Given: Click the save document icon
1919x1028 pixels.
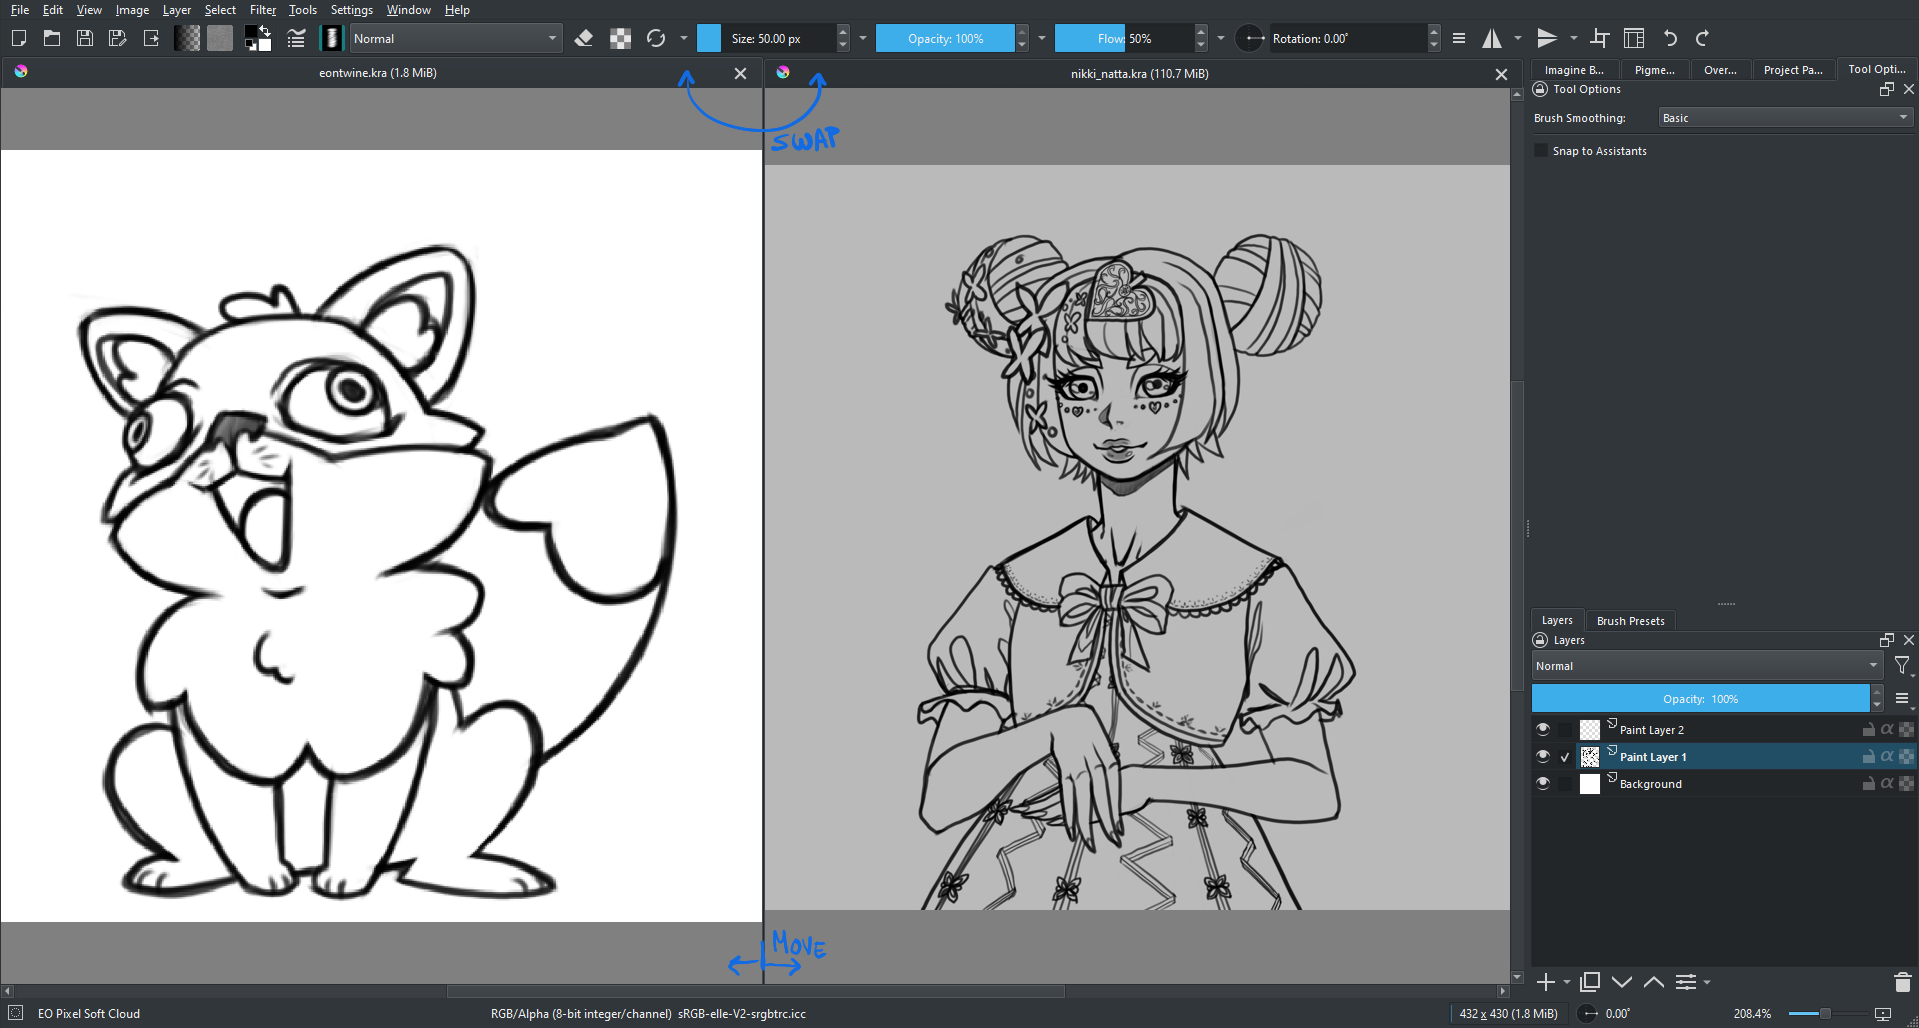Looking at the screenshot, I should (85, 39).
